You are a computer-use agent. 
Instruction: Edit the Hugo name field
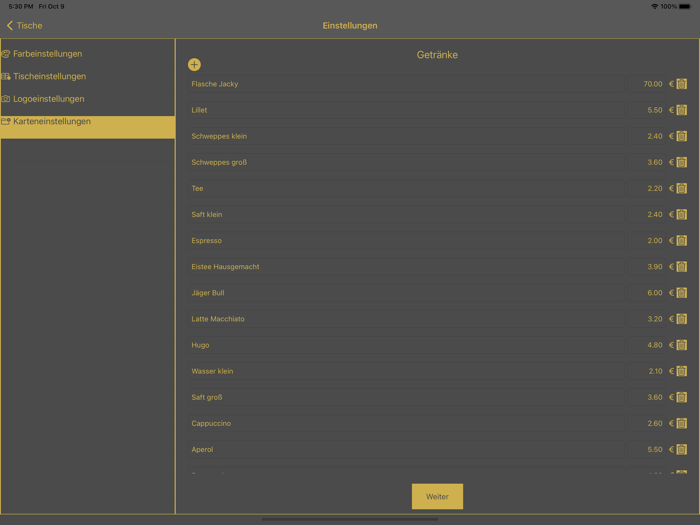(x=406, y=345)
